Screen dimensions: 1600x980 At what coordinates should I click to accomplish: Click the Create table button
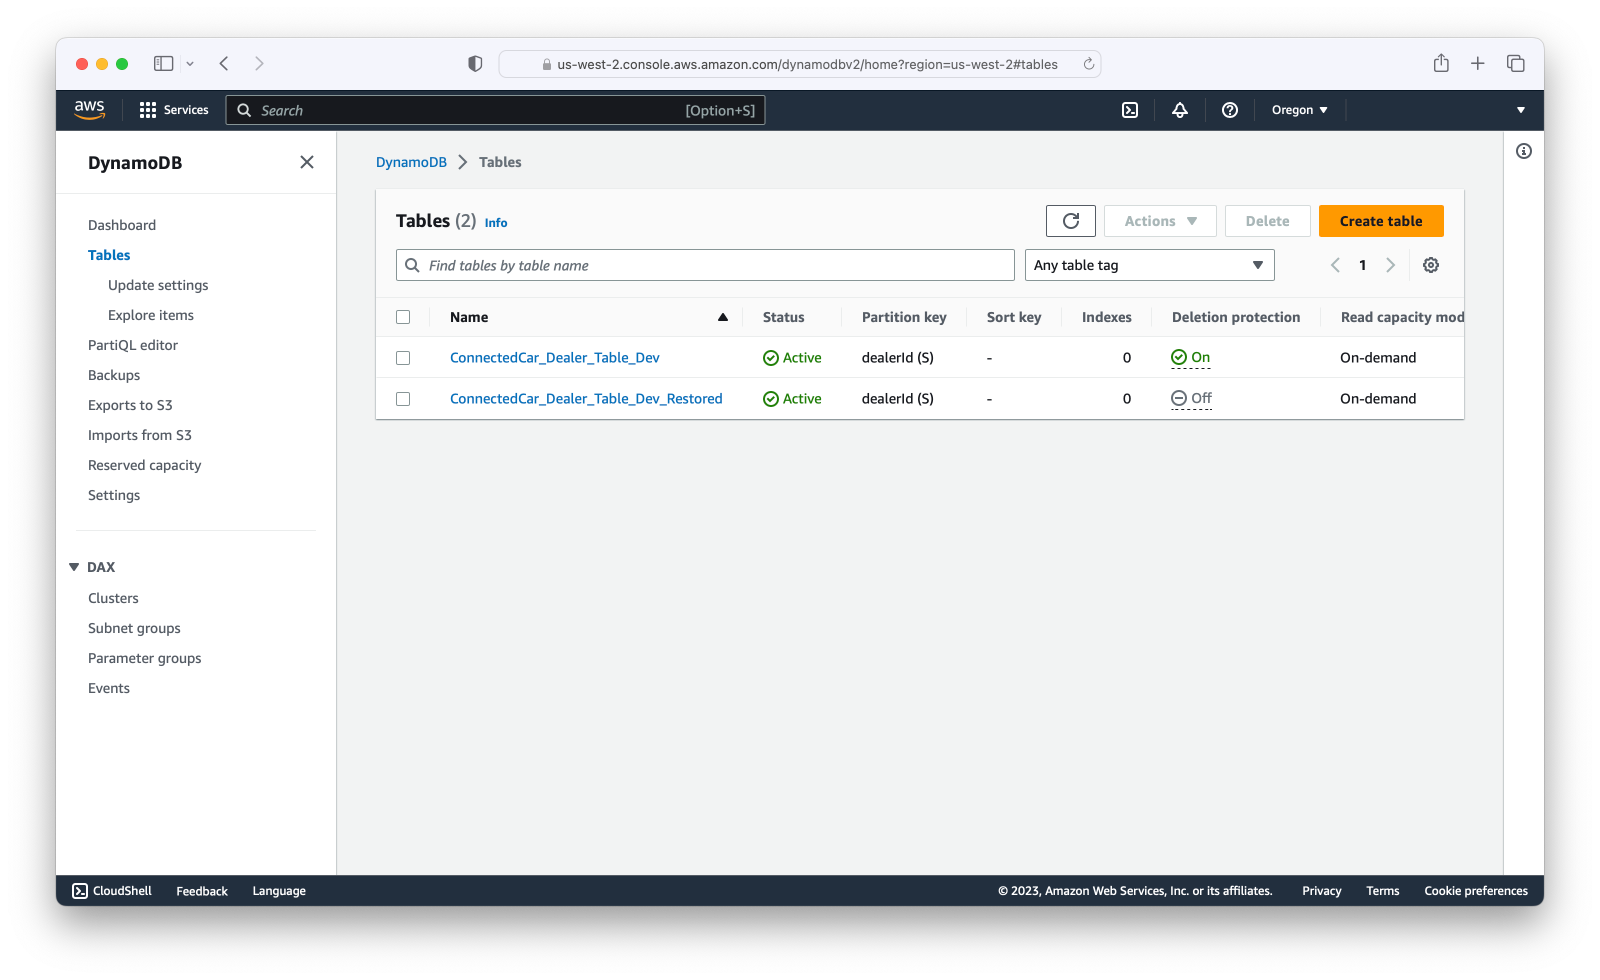click(1381, 221)
